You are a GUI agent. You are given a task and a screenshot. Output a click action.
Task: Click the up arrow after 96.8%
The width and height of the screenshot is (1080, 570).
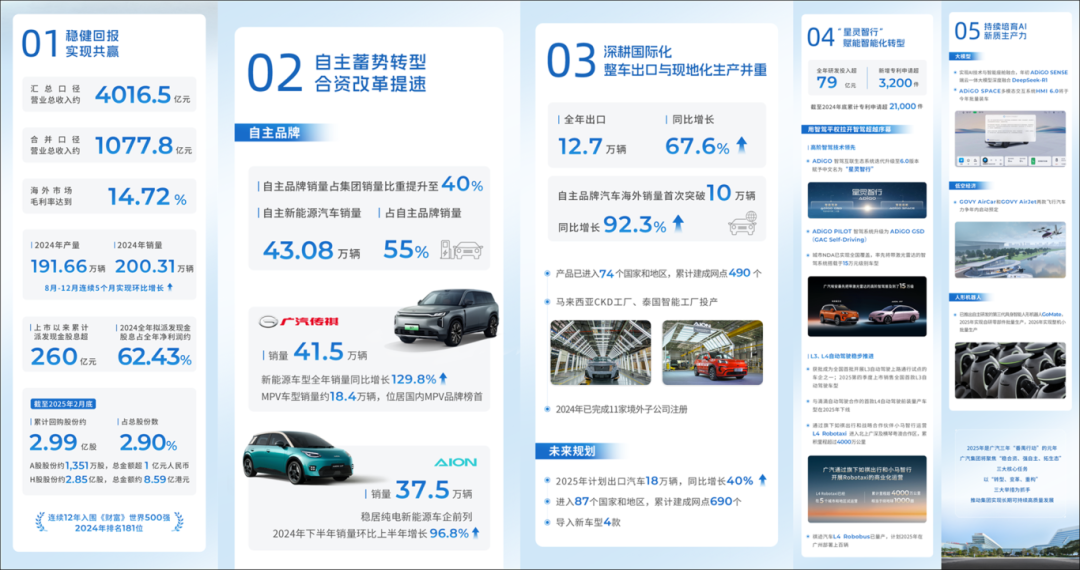tap(475, 533)
